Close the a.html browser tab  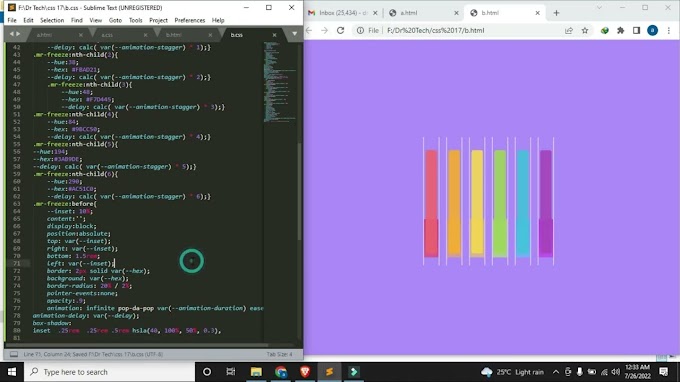point(456,13)
